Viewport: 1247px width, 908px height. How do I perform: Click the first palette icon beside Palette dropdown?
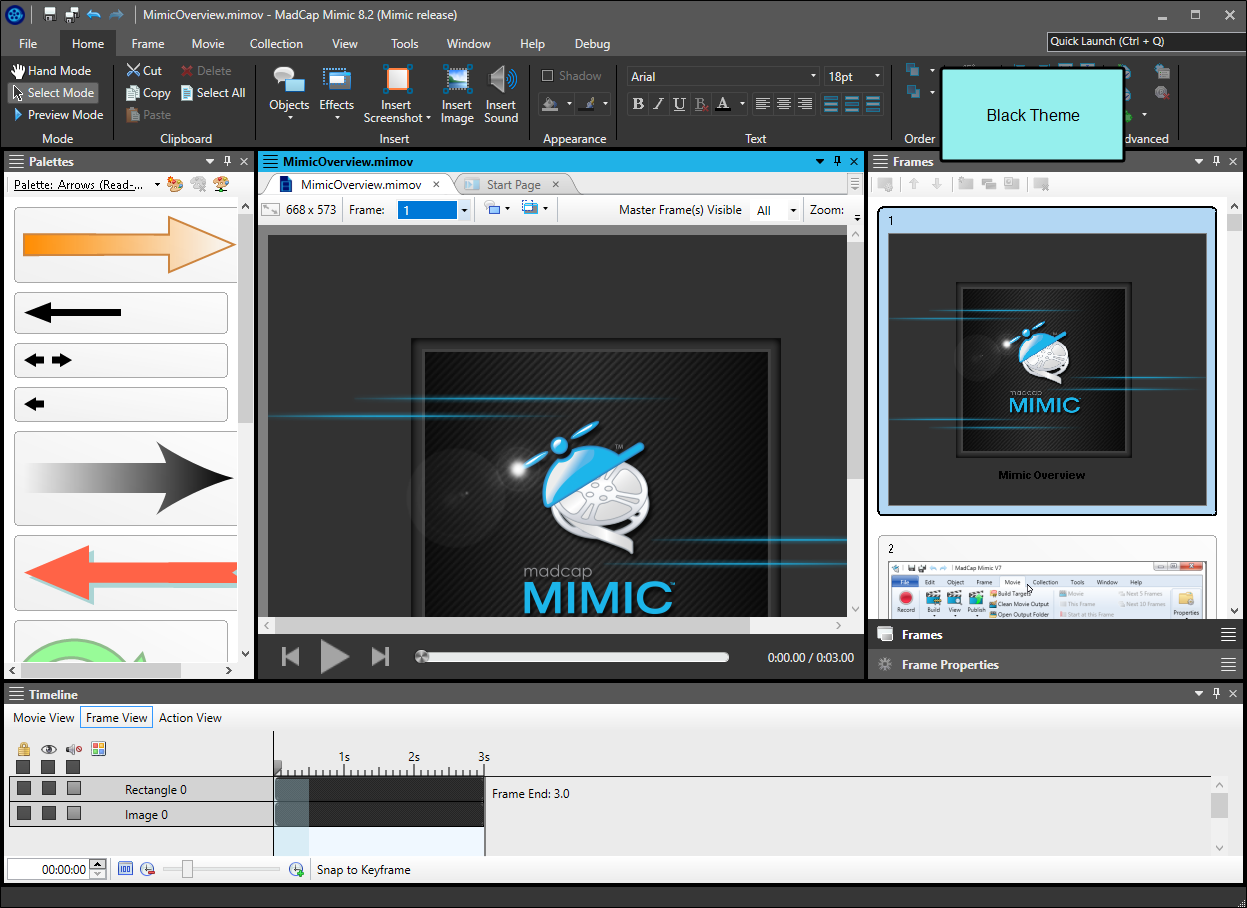(x=175, y=184)
